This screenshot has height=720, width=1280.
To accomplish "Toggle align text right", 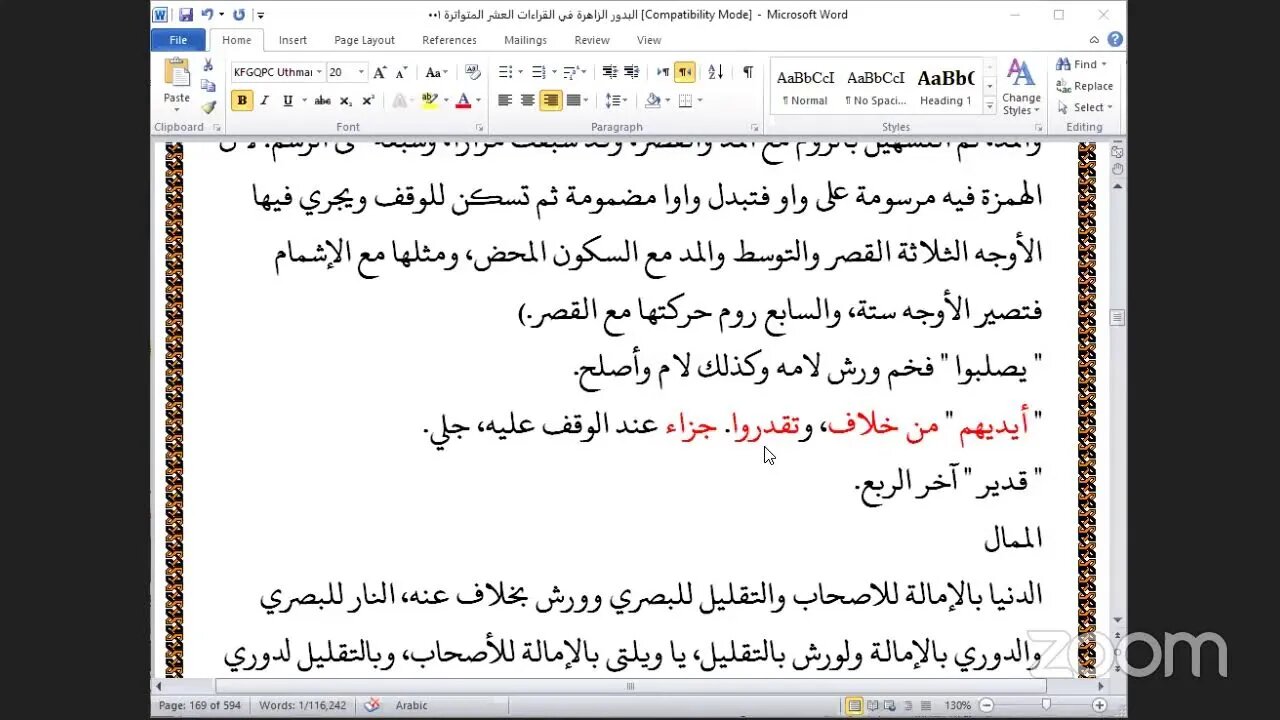I will 550,100.
